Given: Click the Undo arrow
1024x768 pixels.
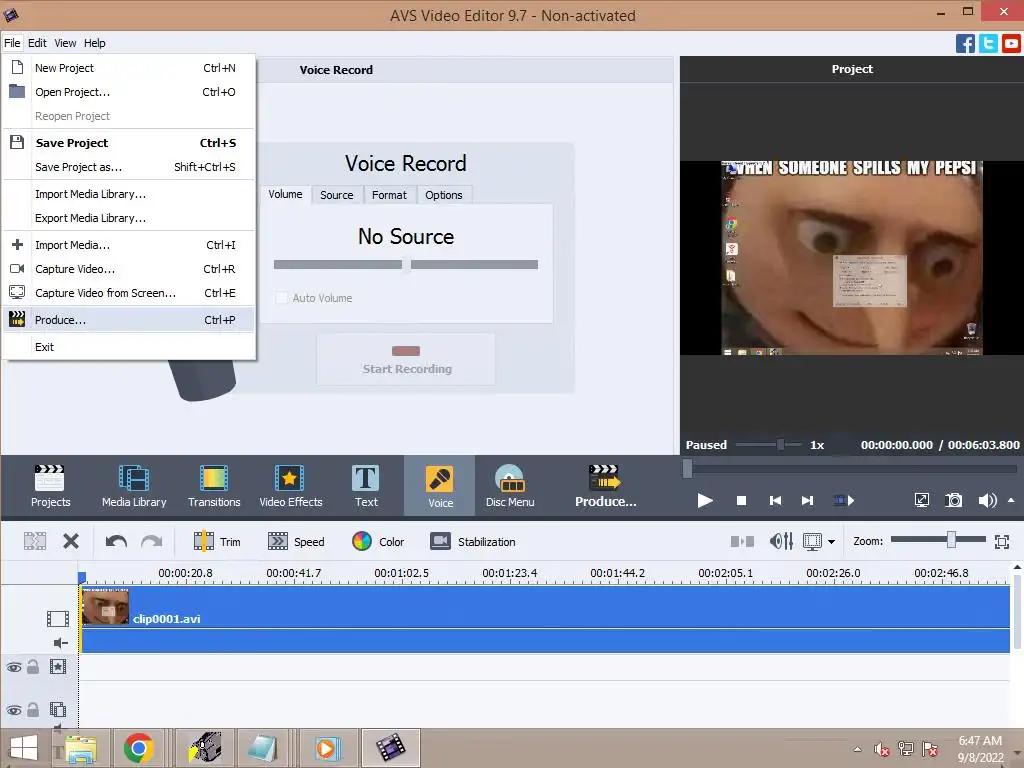Looking at the screenshot, I should 116,541.
